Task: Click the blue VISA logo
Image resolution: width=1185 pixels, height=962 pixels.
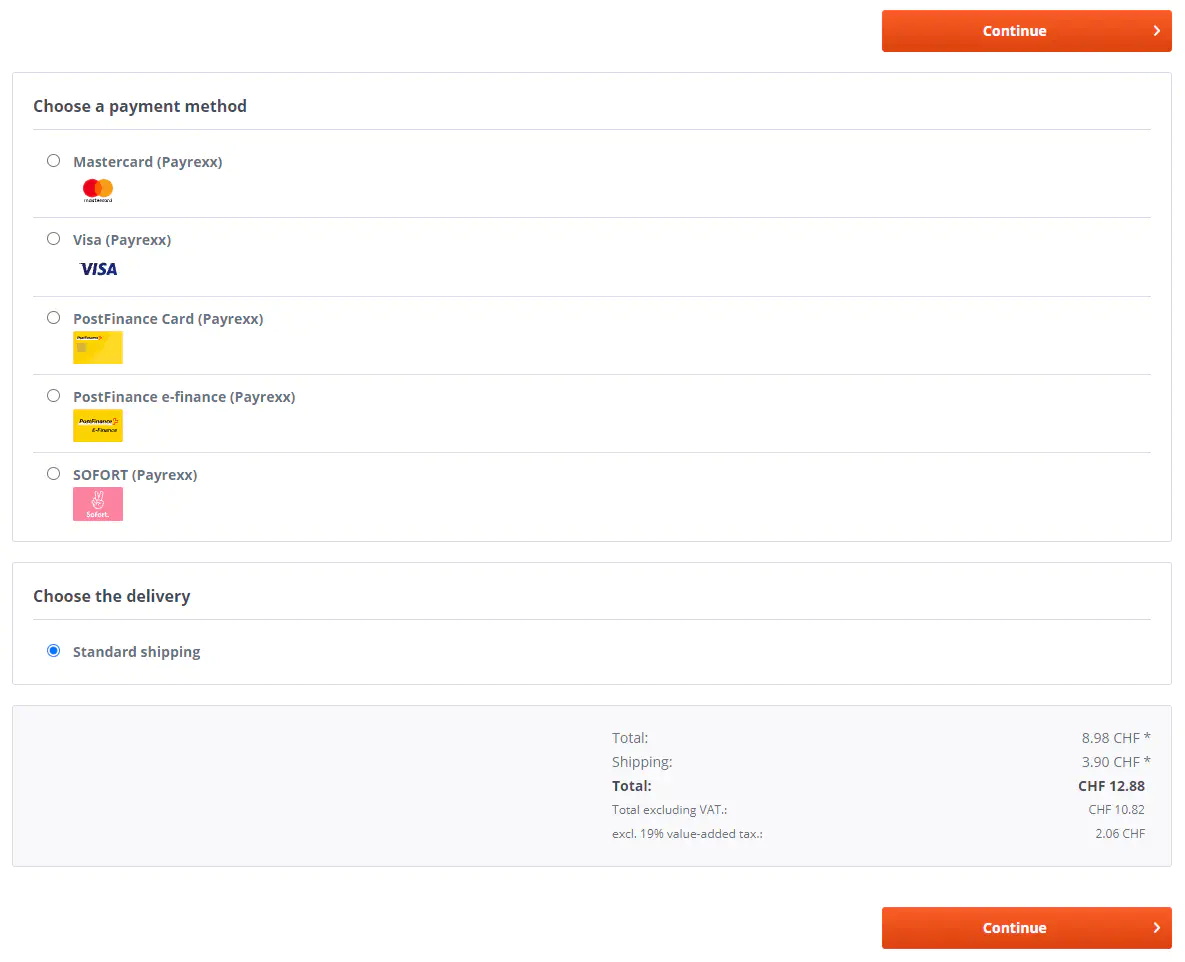Action: click(x=98, y=269)
